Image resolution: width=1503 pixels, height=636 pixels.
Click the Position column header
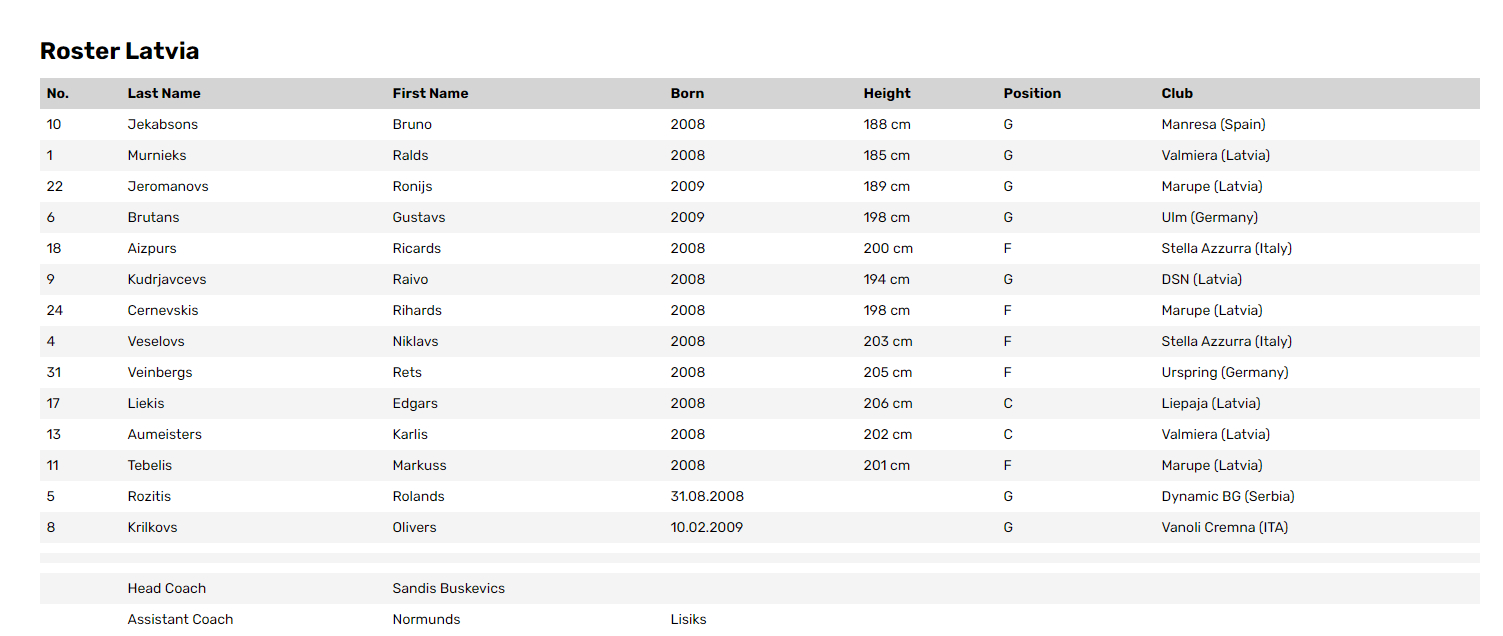pos(1032,93)
